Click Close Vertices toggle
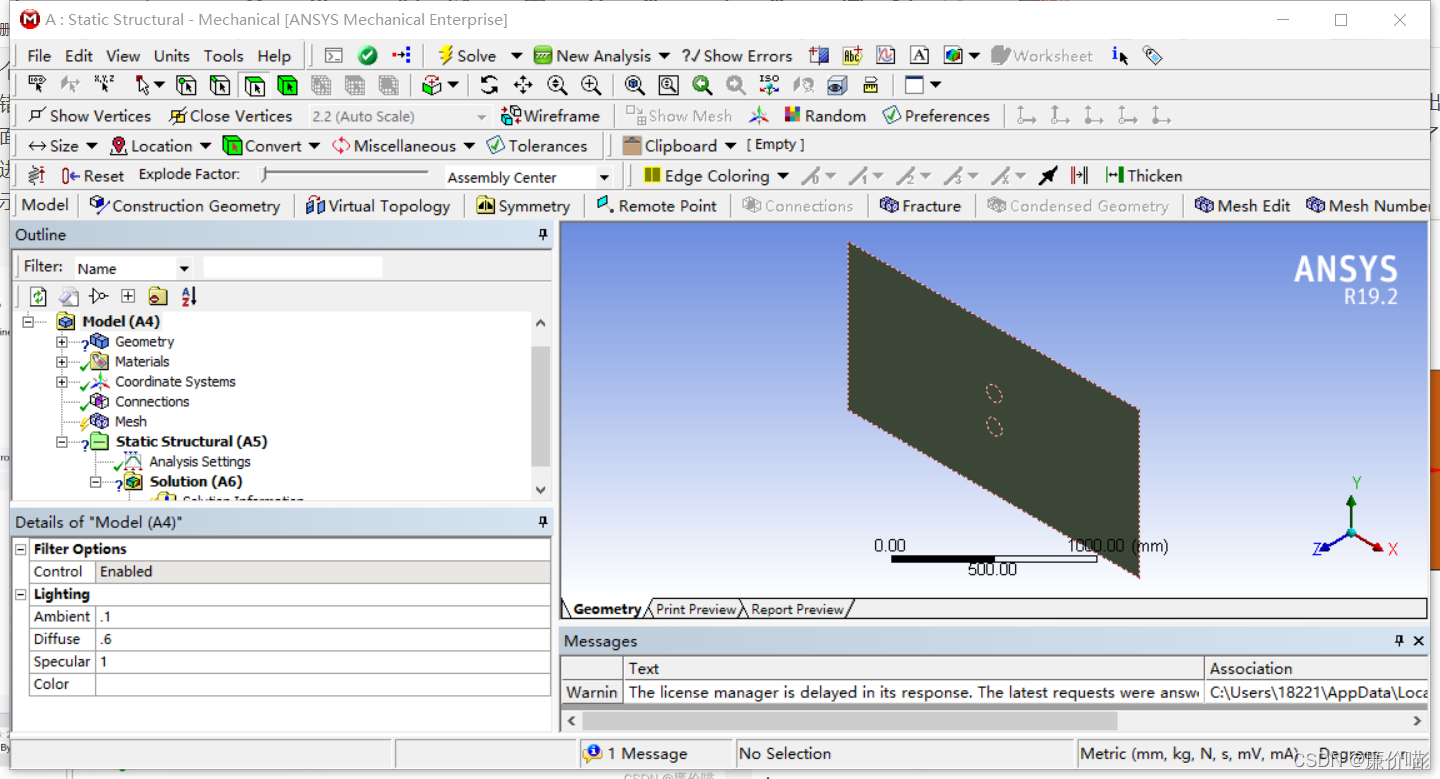 (x=231, y=116)
